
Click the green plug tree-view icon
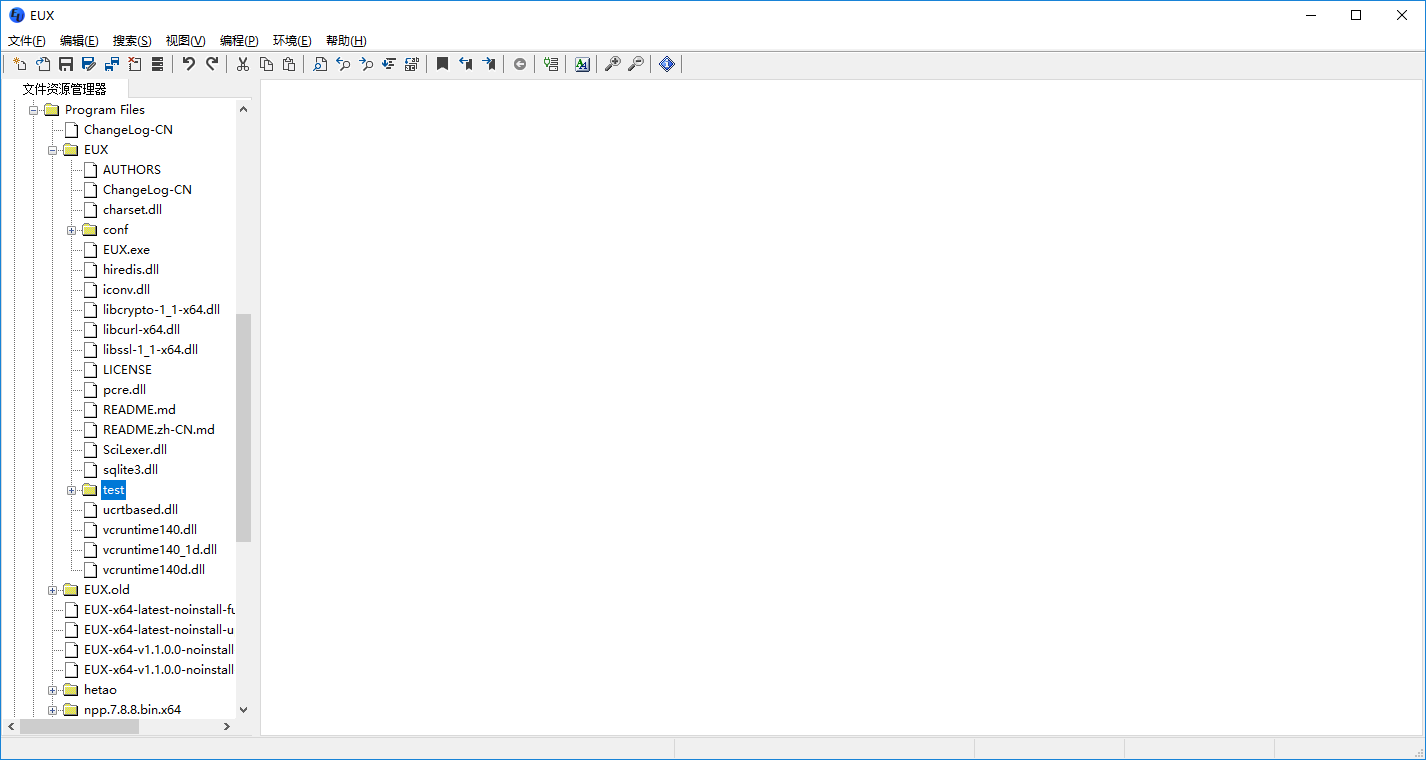pyautogui.click(x=551, y=64)
